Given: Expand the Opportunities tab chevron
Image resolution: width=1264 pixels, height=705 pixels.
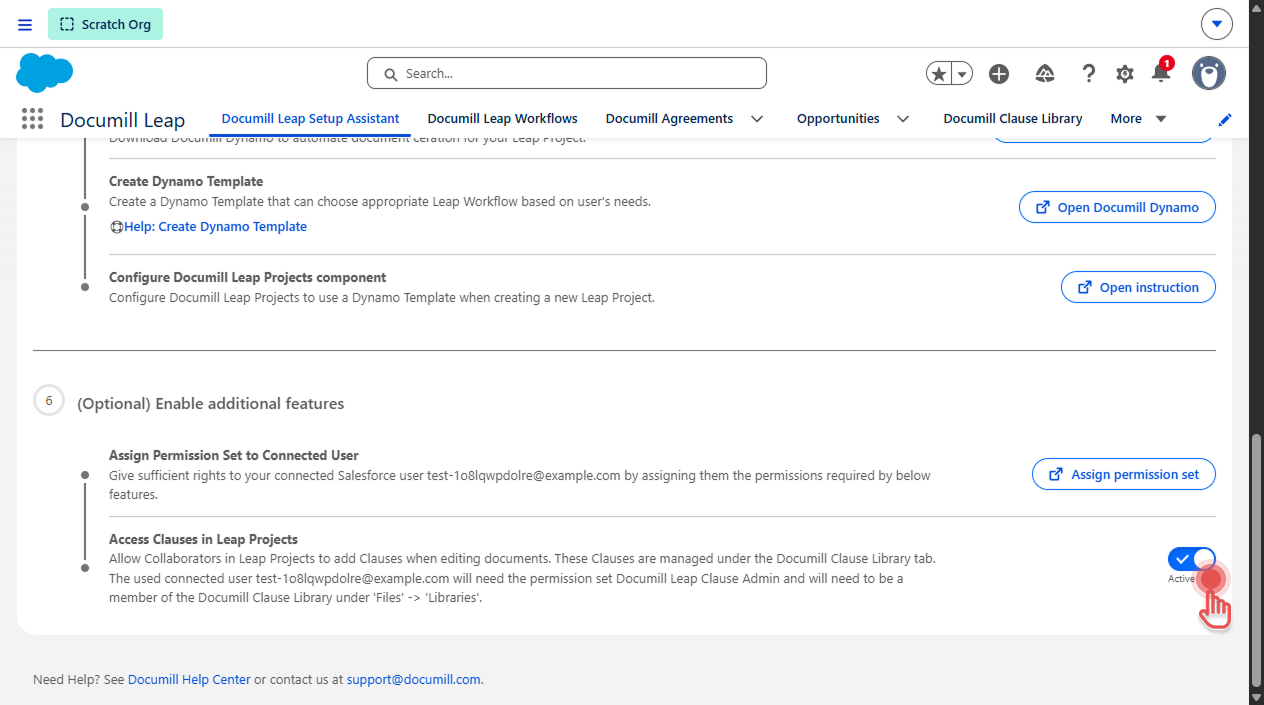Looking at the screenshot, I should 903,119.
